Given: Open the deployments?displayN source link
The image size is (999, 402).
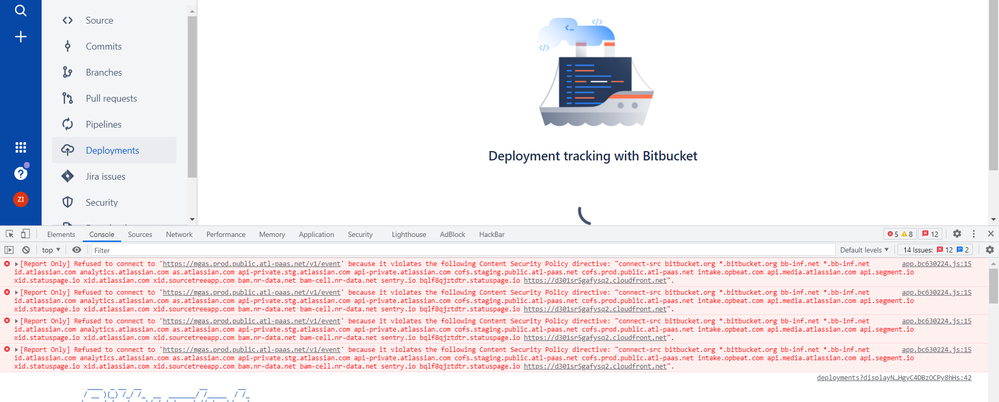Looking at the screenshot, I should click(894, 378).
